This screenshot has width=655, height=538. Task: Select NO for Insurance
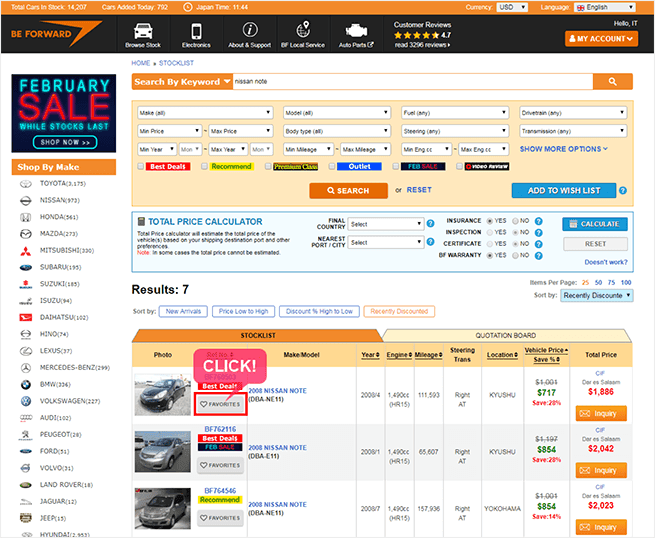[515, 221]
